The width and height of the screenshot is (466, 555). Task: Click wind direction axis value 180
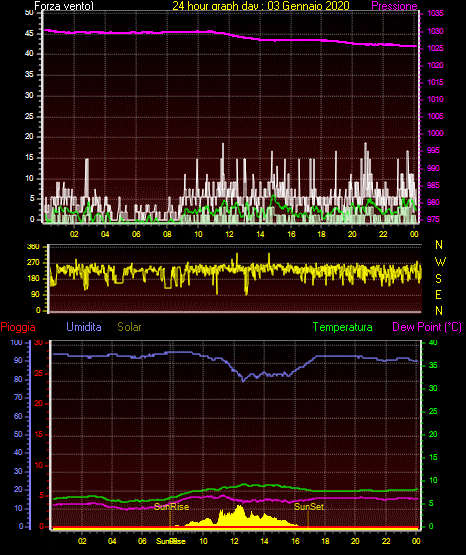(x=33, y=279)
